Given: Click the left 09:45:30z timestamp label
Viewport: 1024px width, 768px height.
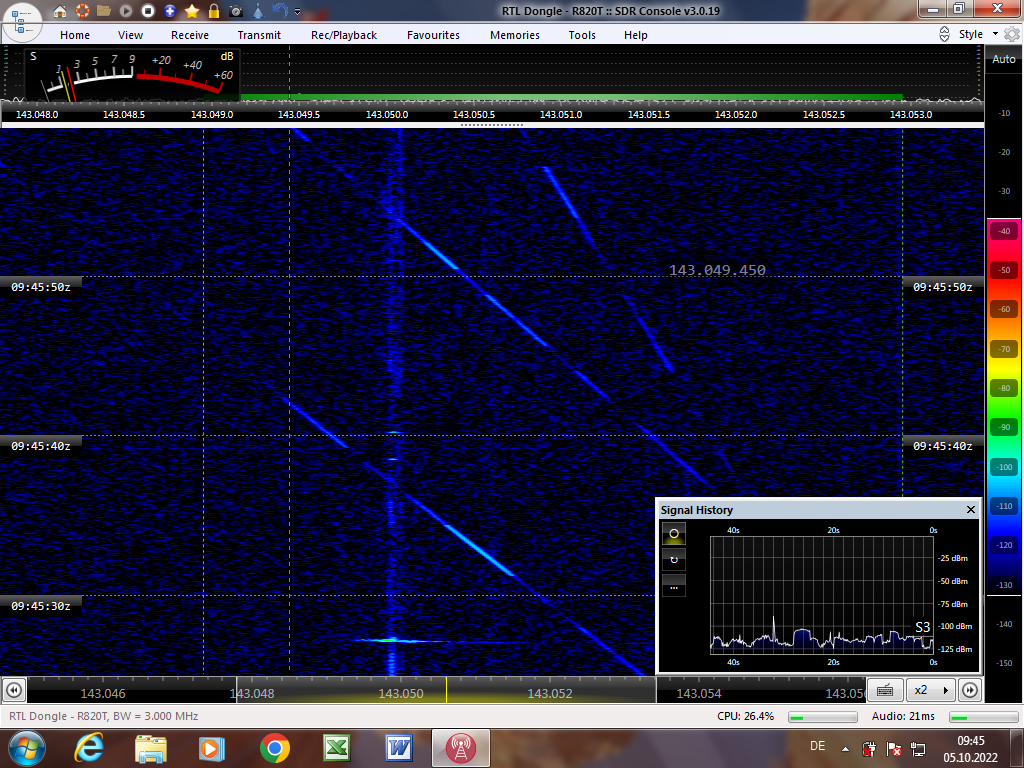Looking at the screenshot, I should coord(40,606).
